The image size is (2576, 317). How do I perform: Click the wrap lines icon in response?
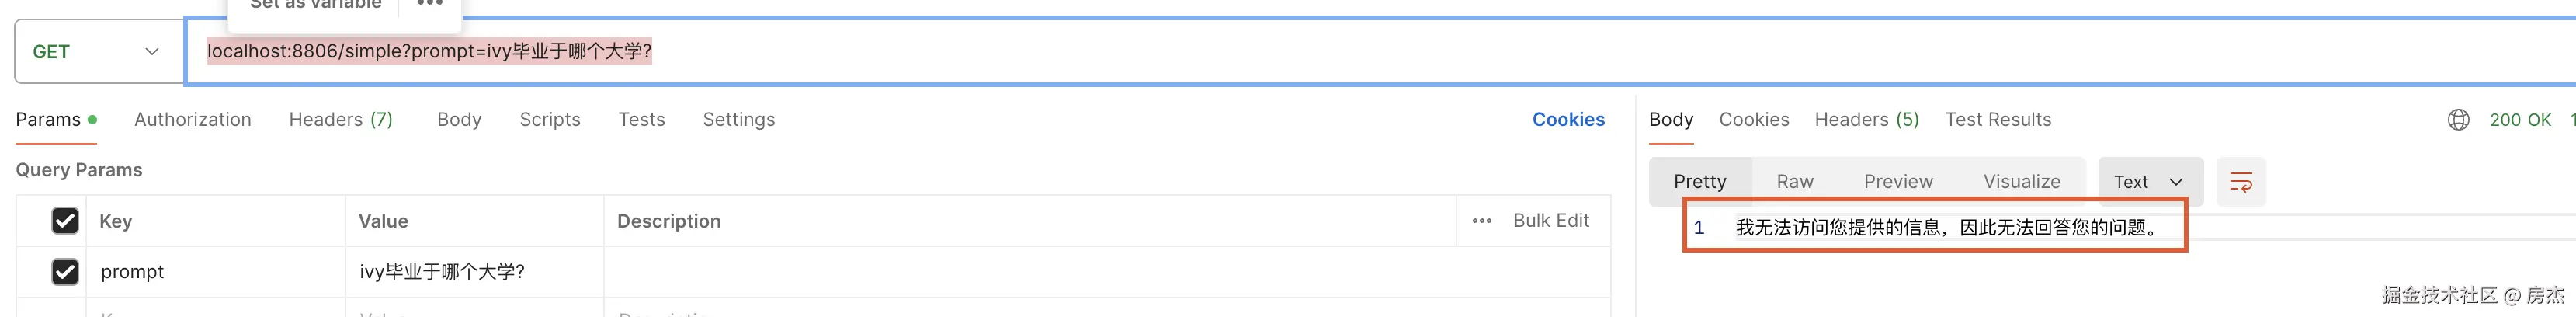point(2240,182)
